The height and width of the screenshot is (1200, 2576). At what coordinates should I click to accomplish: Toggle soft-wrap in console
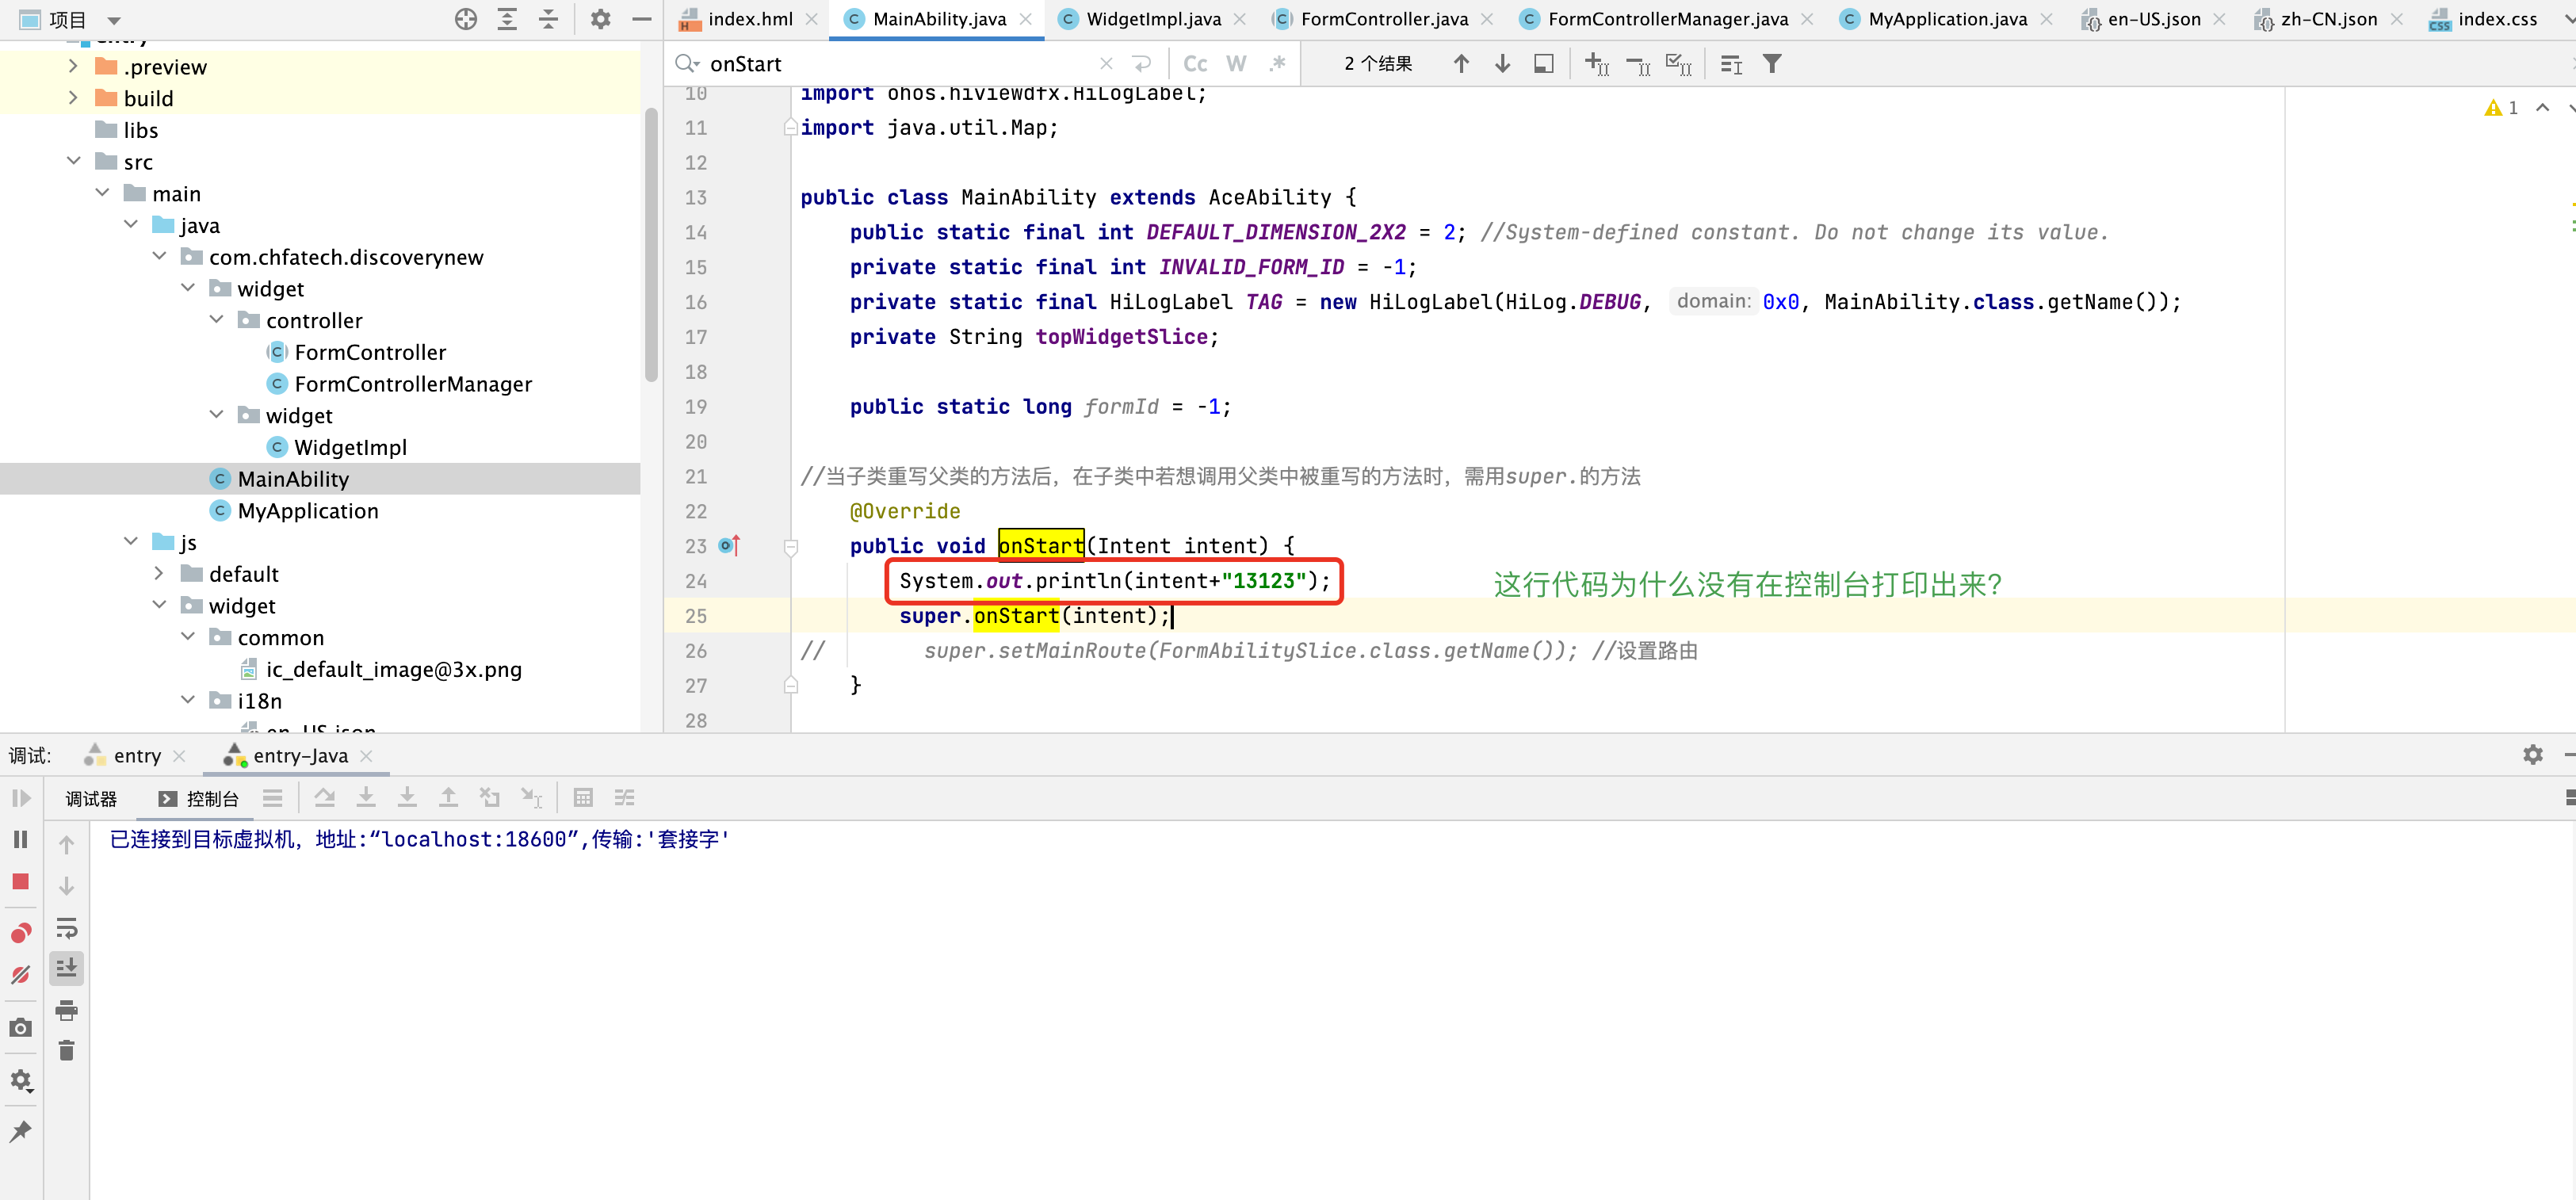pyautogui.click(x=67, y=928)
